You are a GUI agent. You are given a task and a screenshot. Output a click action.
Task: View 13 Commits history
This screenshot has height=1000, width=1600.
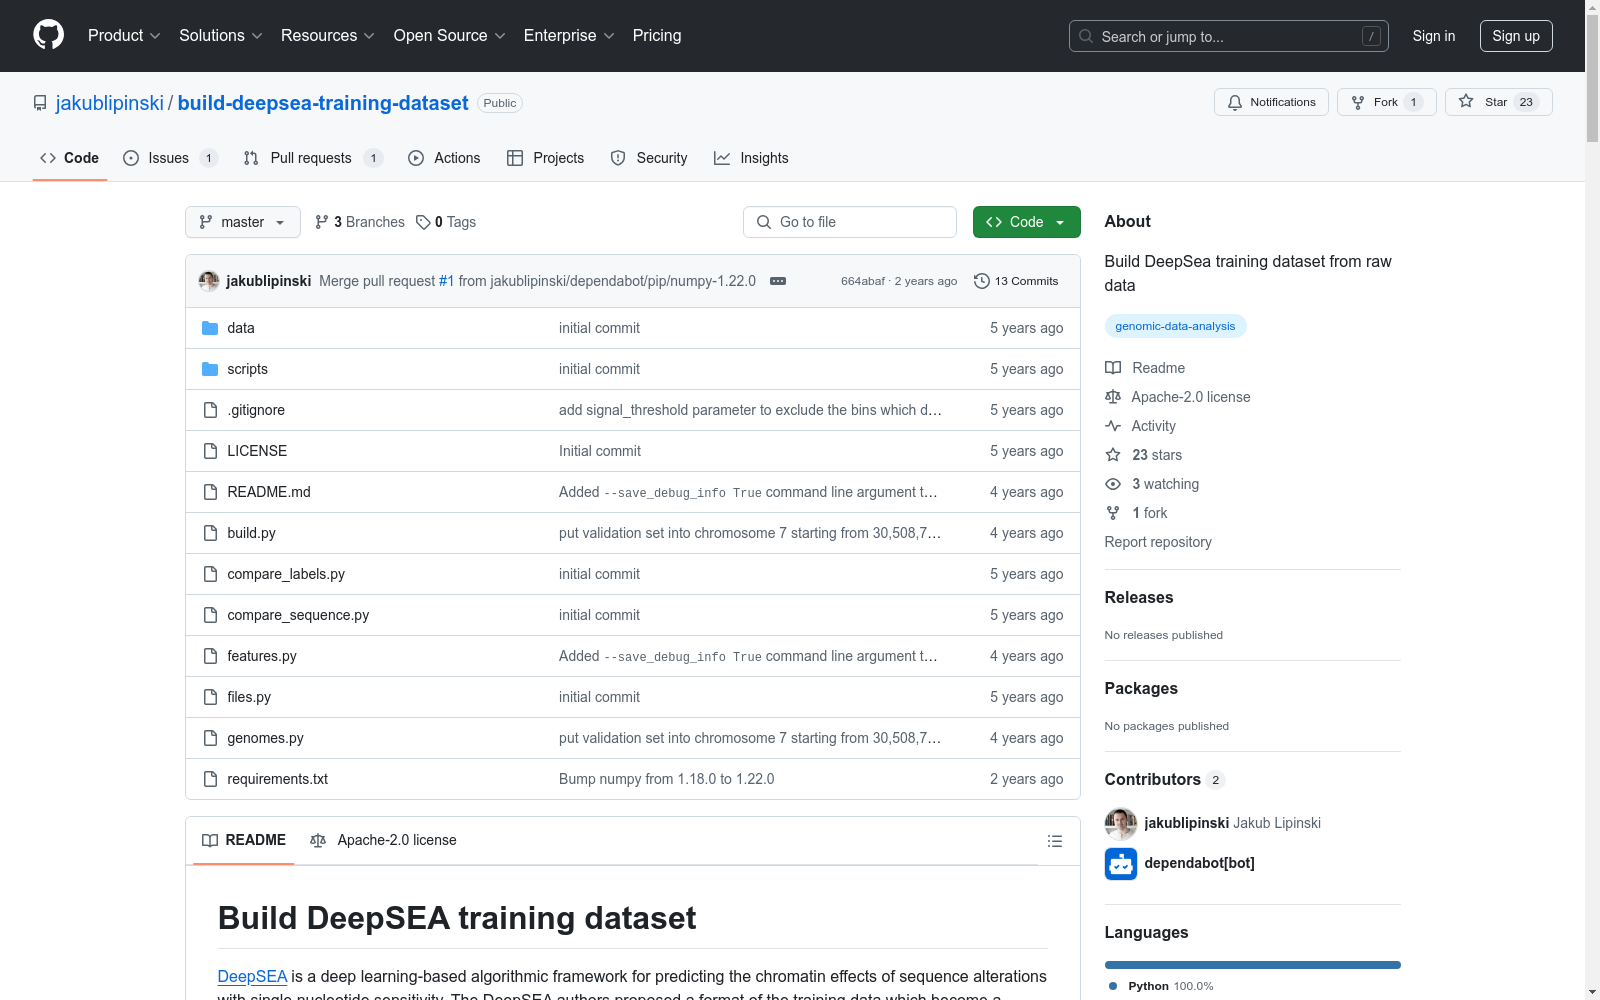pyautogui.click(x=1016, y=281)
